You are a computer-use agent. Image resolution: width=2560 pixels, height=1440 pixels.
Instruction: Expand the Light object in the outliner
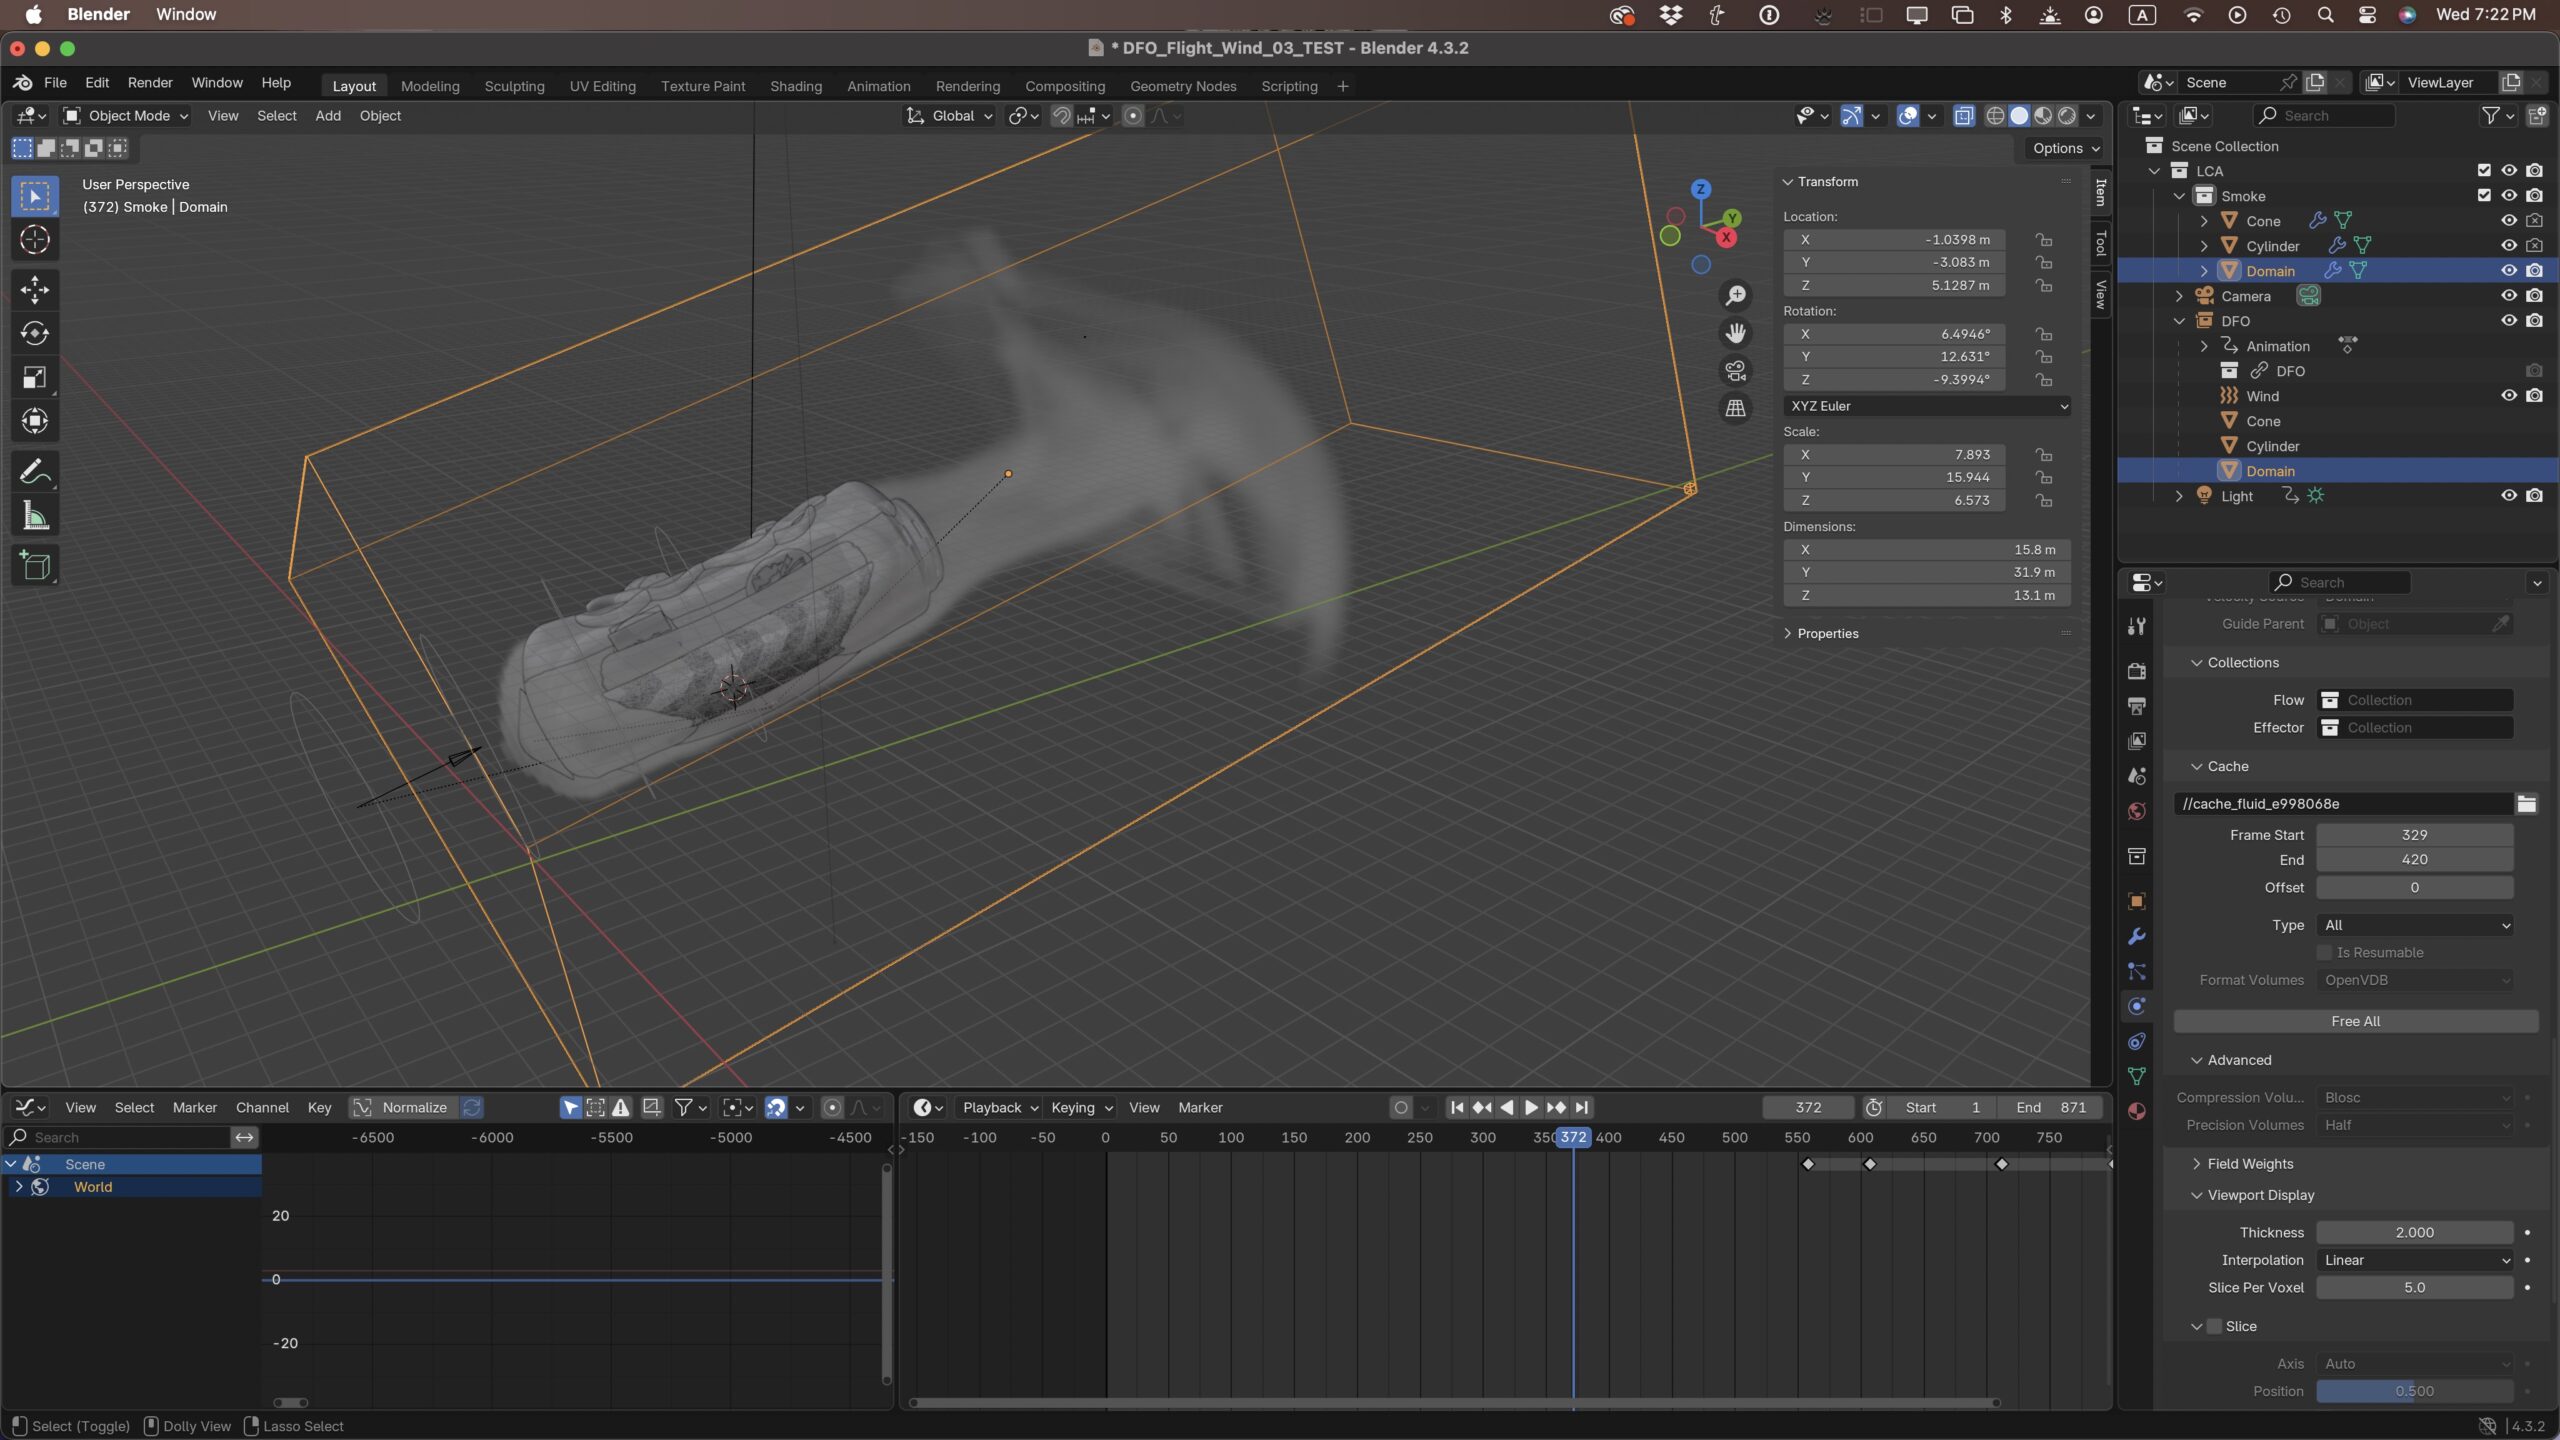[x=2178, y=495]
